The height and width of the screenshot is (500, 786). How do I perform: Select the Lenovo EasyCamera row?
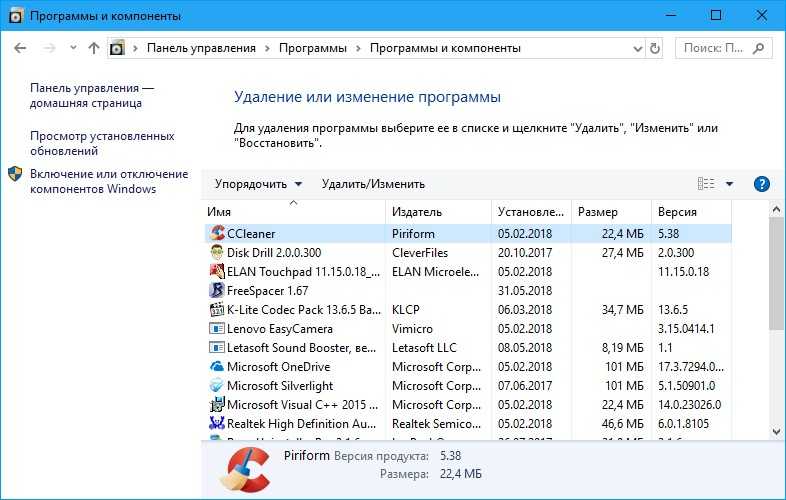click(468, 328)
